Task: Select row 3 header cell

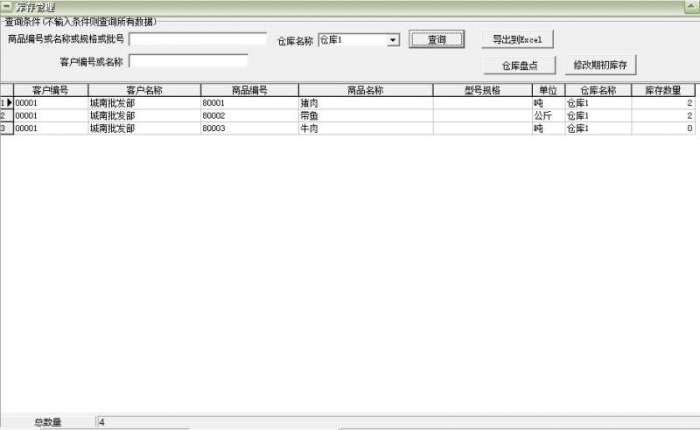Action: pos(7,128)
